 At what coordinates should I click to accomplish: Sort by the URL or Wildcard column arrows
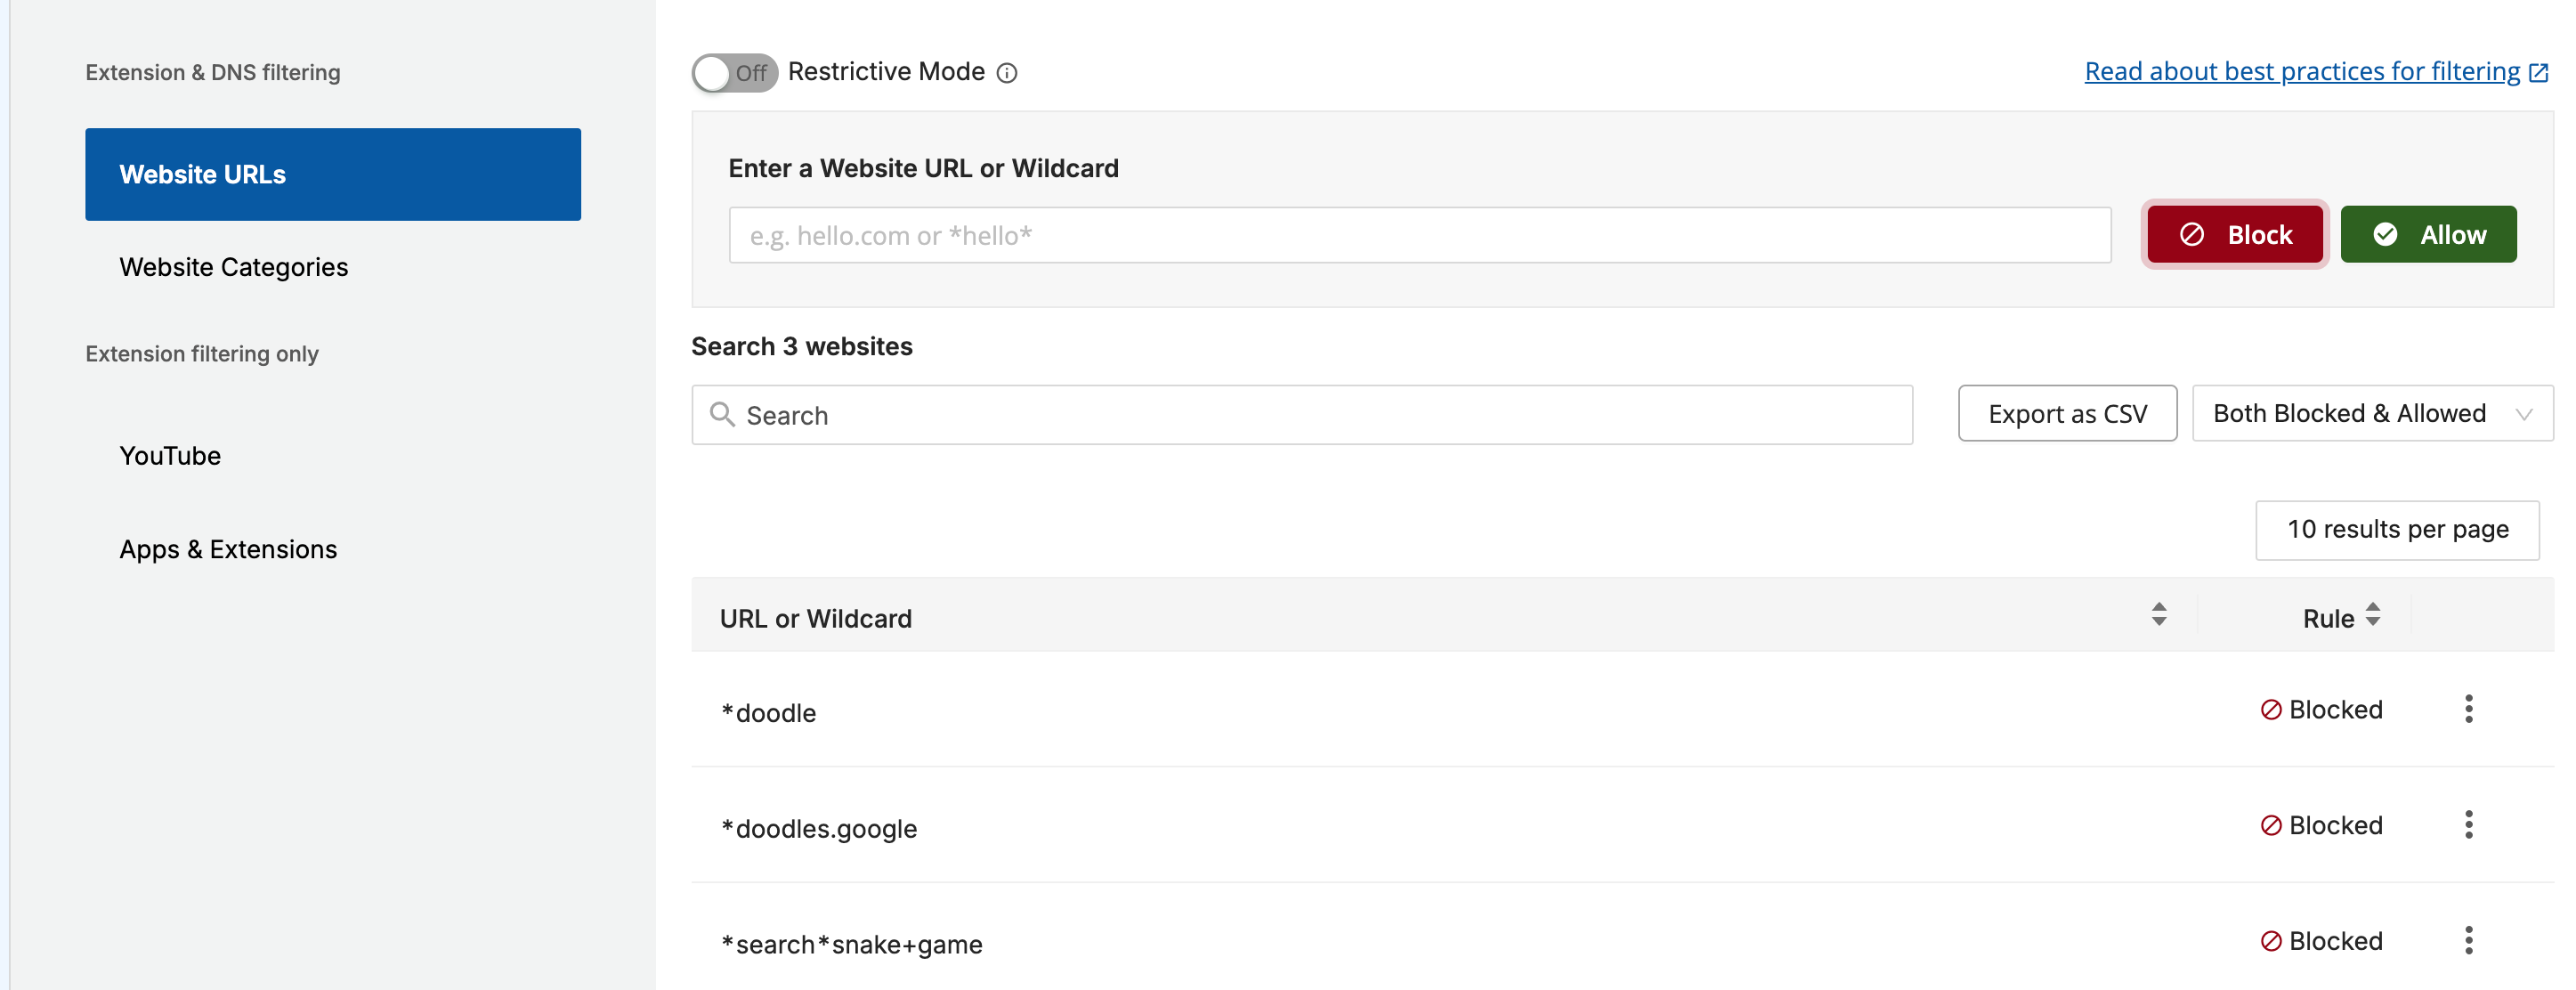click(x=2159, y=615)
